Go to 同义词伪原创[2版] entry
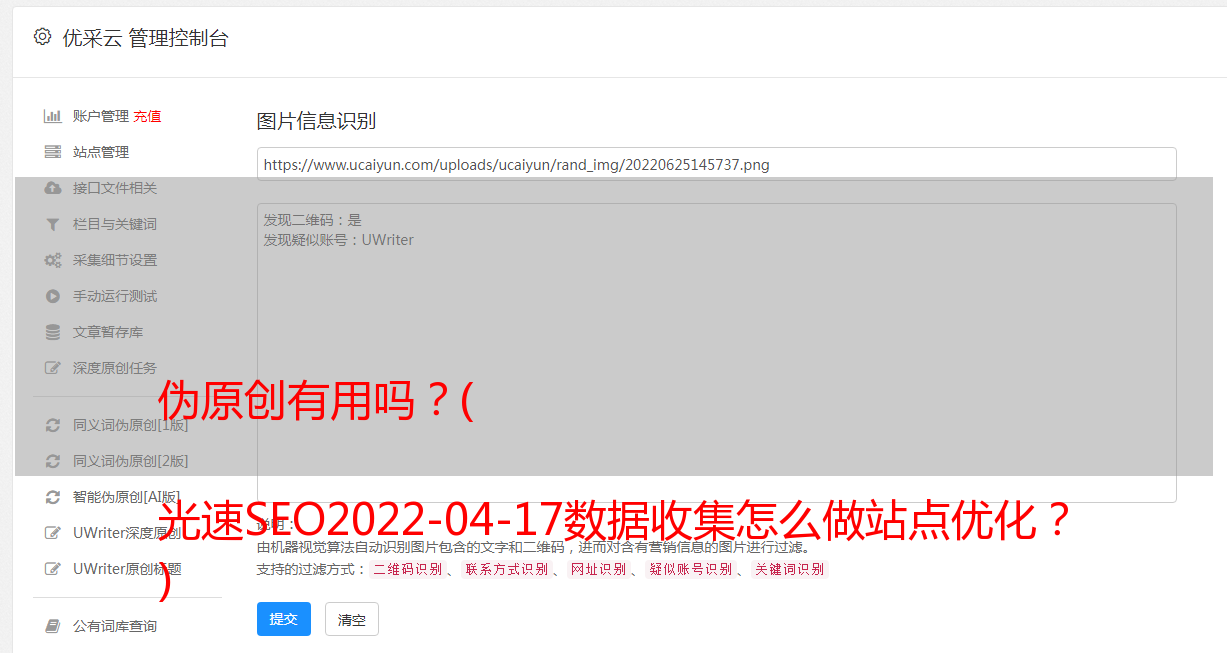 [116, 461]
